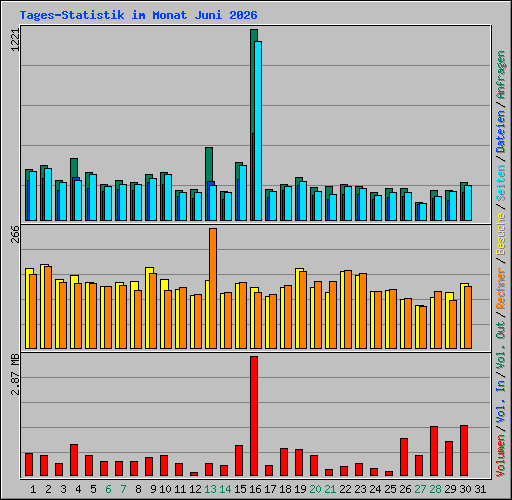Click day label '15' on the x-axis
Image resolution: width=512 pixels, height=500 pixels.
click(x=240, y=489)
